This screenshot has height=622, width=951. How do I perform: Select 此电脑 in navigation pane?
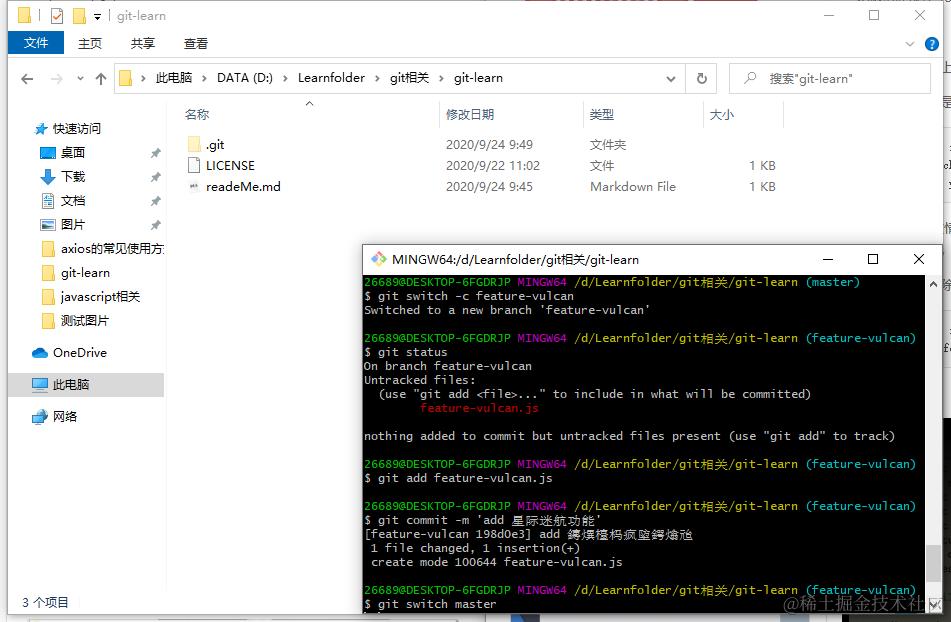coord(70,384)
